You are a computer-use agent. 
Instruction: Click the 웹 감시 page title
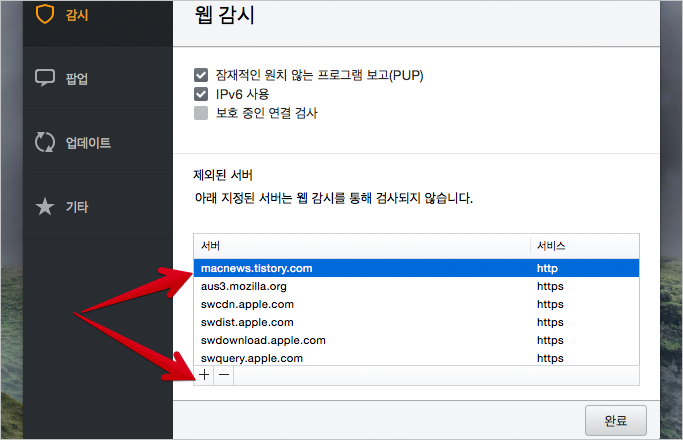[224, 15]
